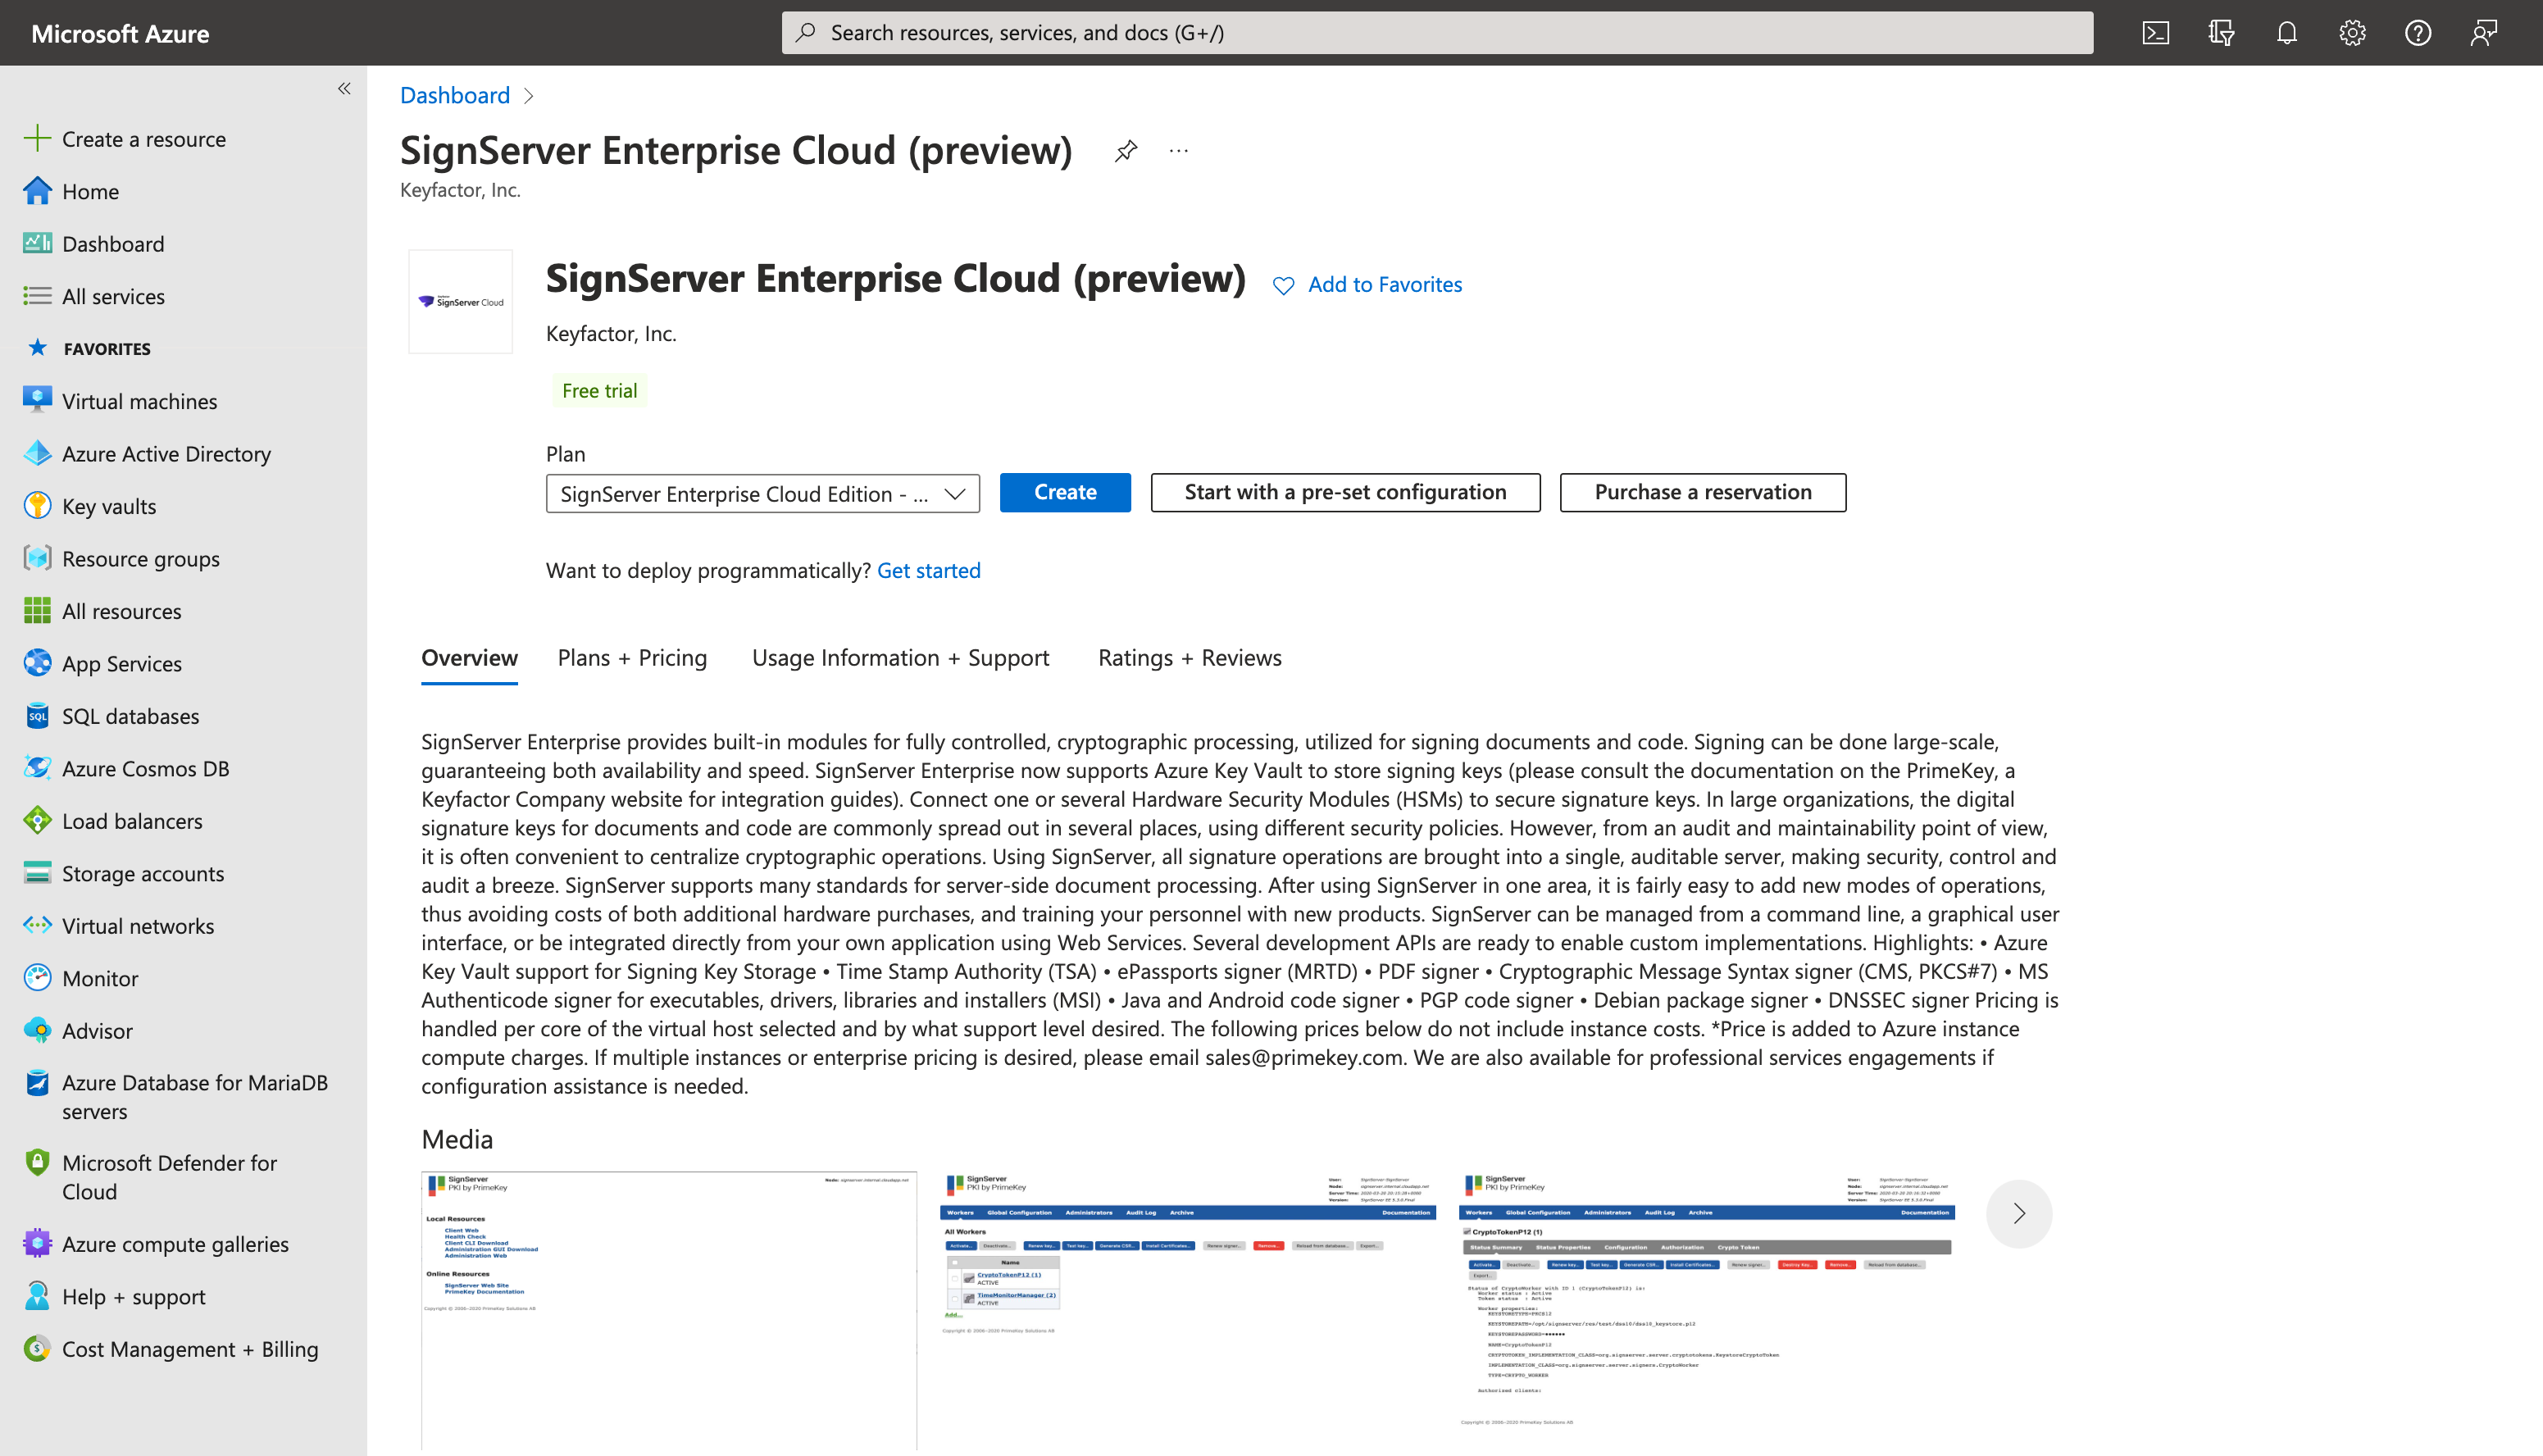Open portal settings gear icon
Image resolution: width=2543 pixels, height=1456 pixels.
[x=2352, y=33]
